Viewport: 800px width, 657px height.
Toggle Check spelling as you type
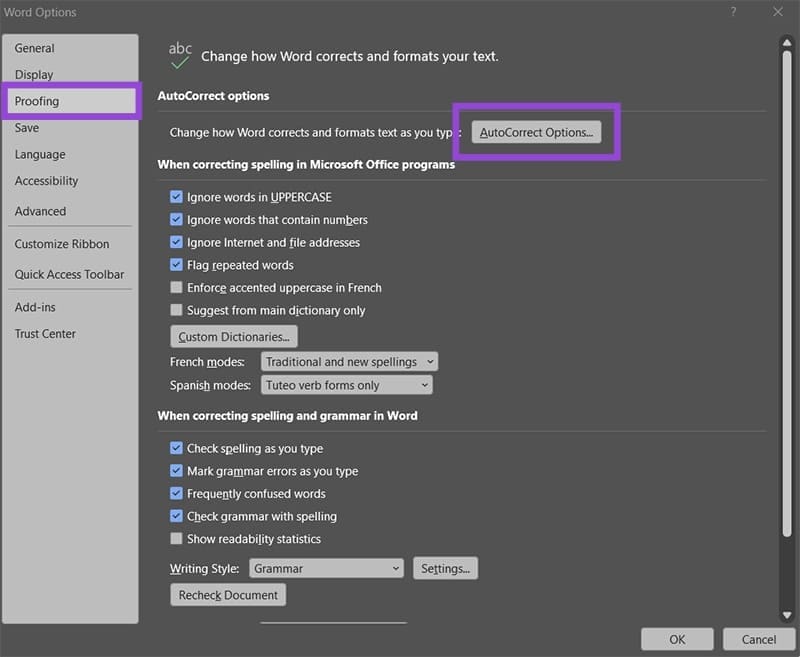tap(177, 449)
